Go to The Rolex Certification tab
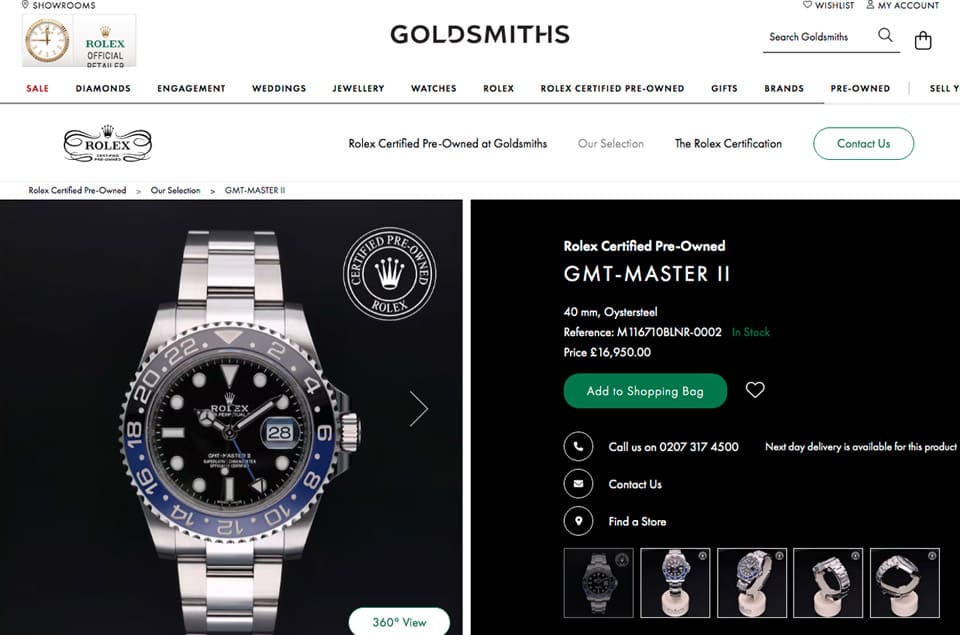The image size is (960, 635). click(x=728, y=143)
